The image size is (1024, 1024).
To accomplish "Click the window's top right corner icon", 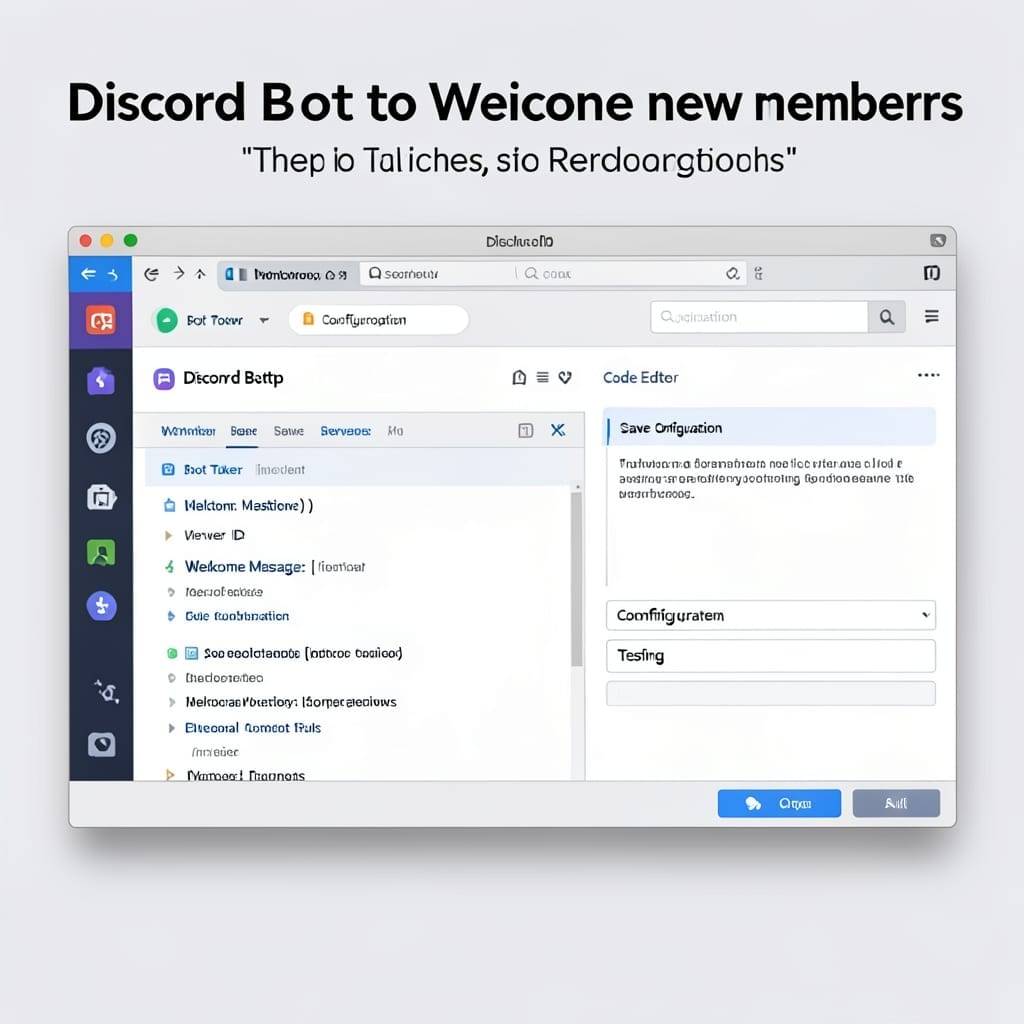I will point(938,241).
